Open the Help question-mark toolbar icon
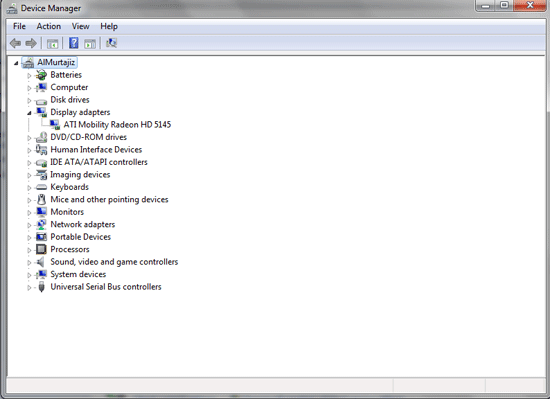Image resolution: width=550 pixels, height=399 pixels. (x=74, y=43)
